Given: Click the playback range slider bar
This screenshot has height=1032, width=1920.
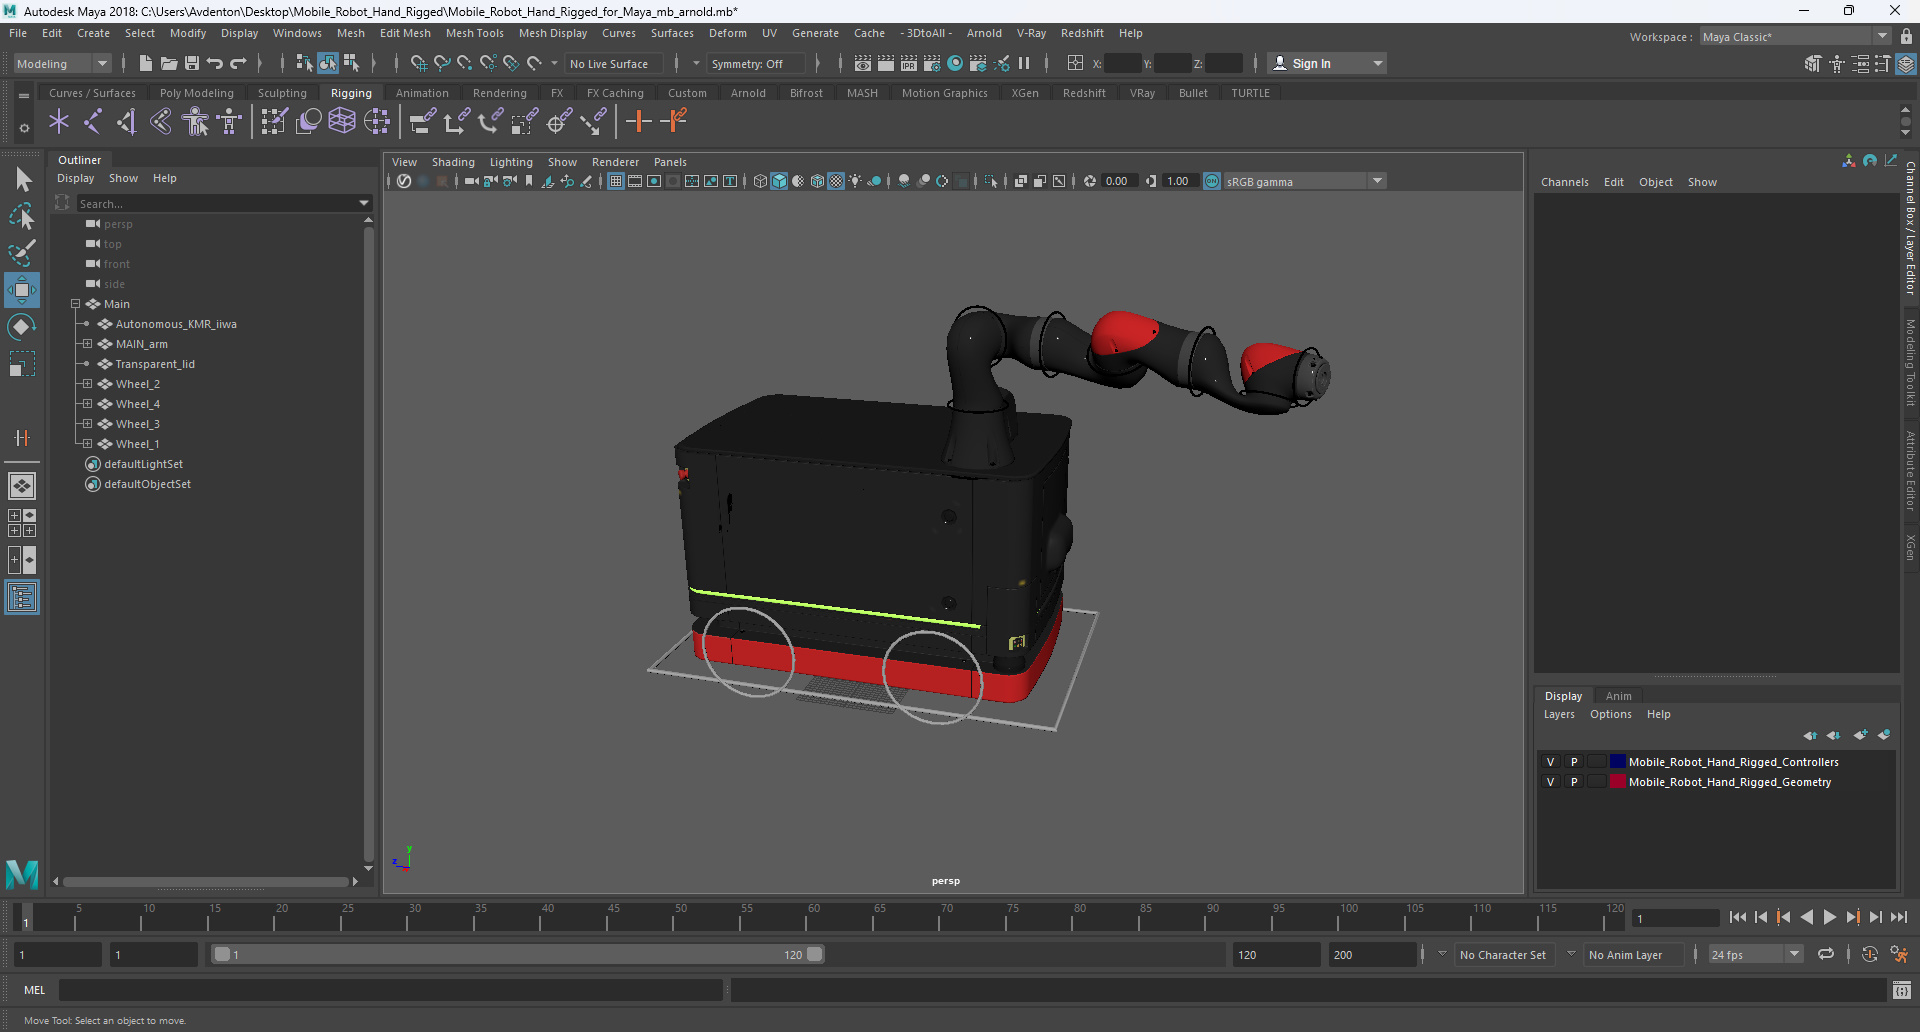Looking at the screenshot, I should (x=518, y=954).
